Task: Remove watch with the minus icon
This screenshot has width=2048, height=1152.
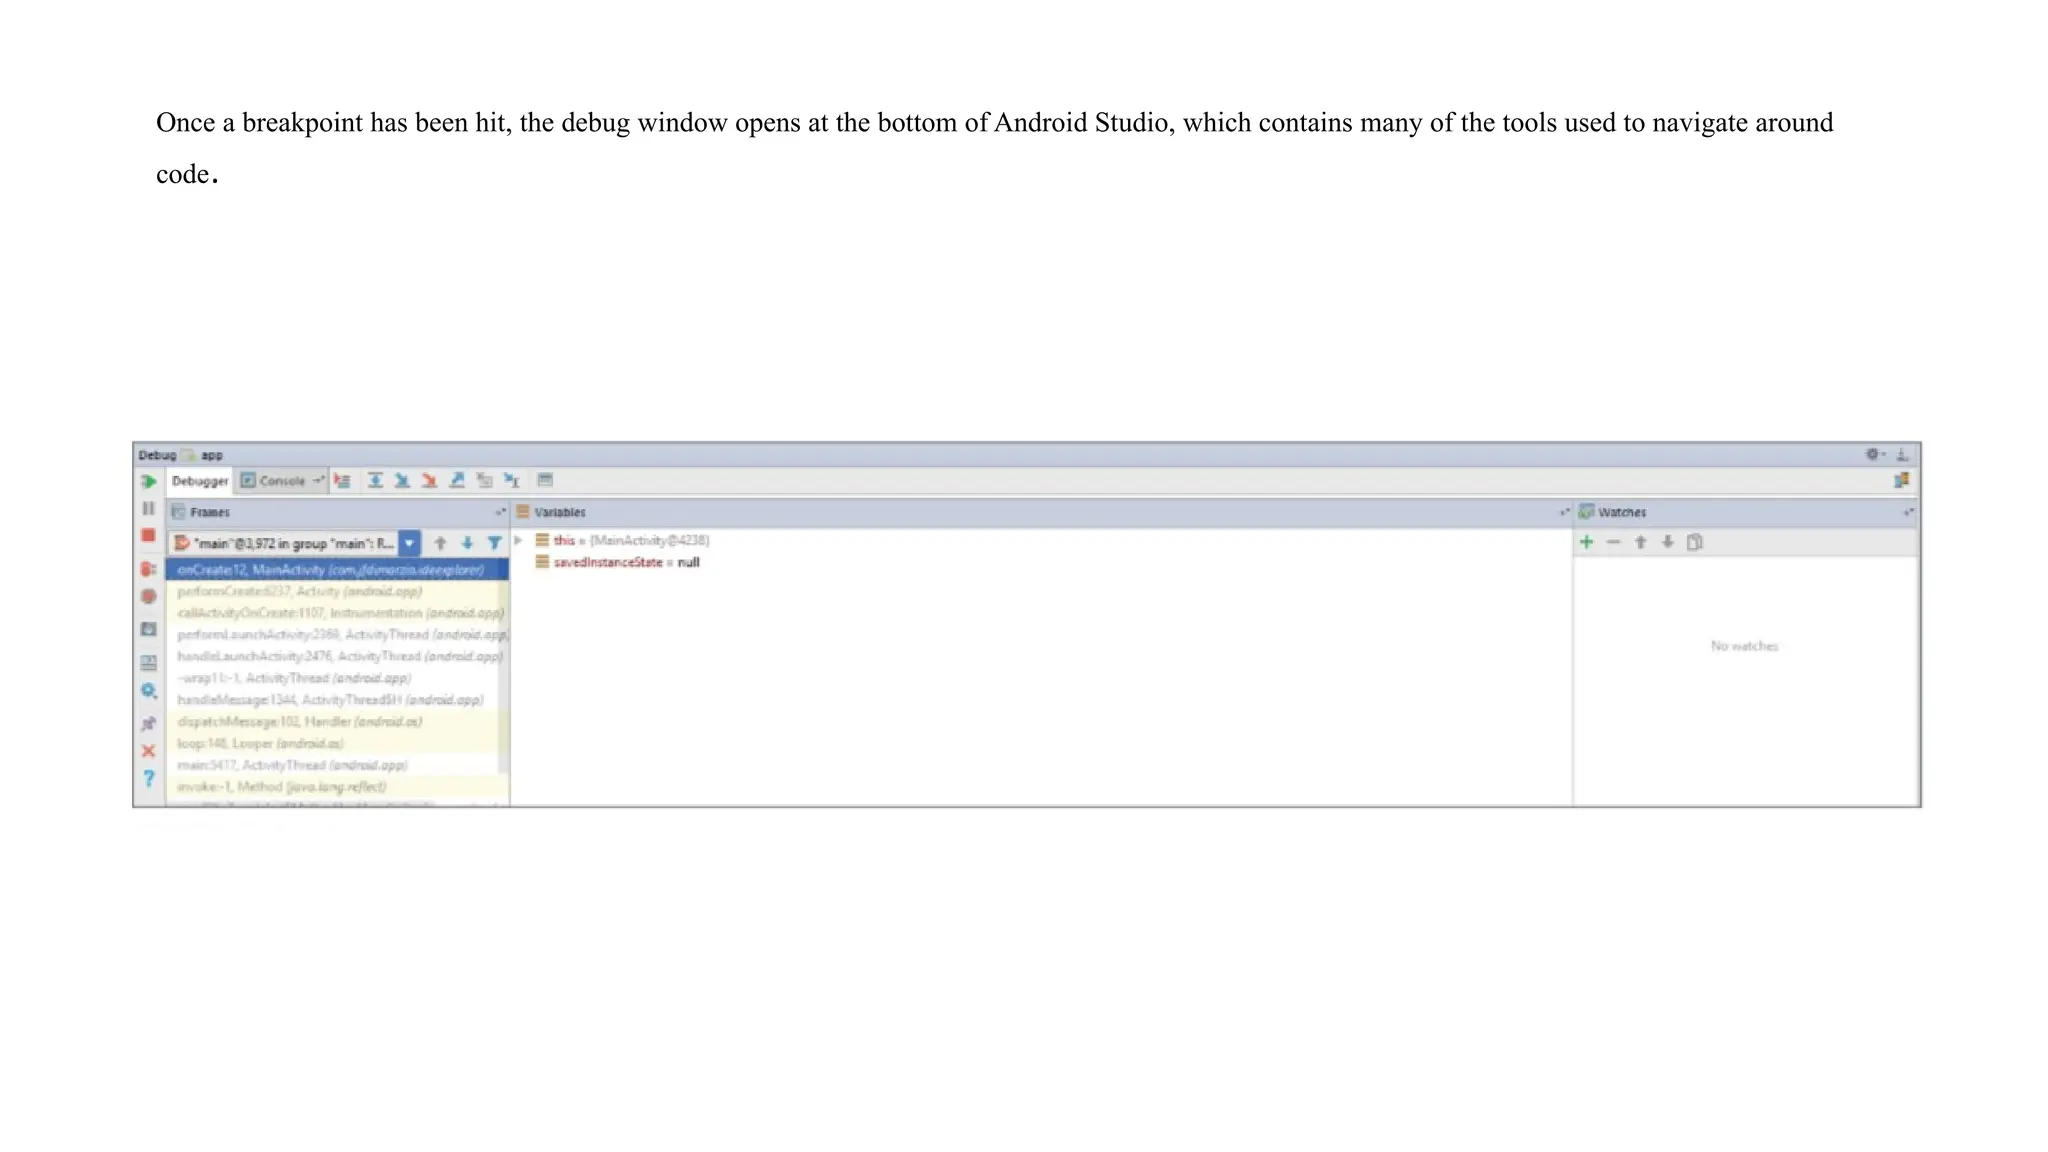Action: [x=1613, y=542]
